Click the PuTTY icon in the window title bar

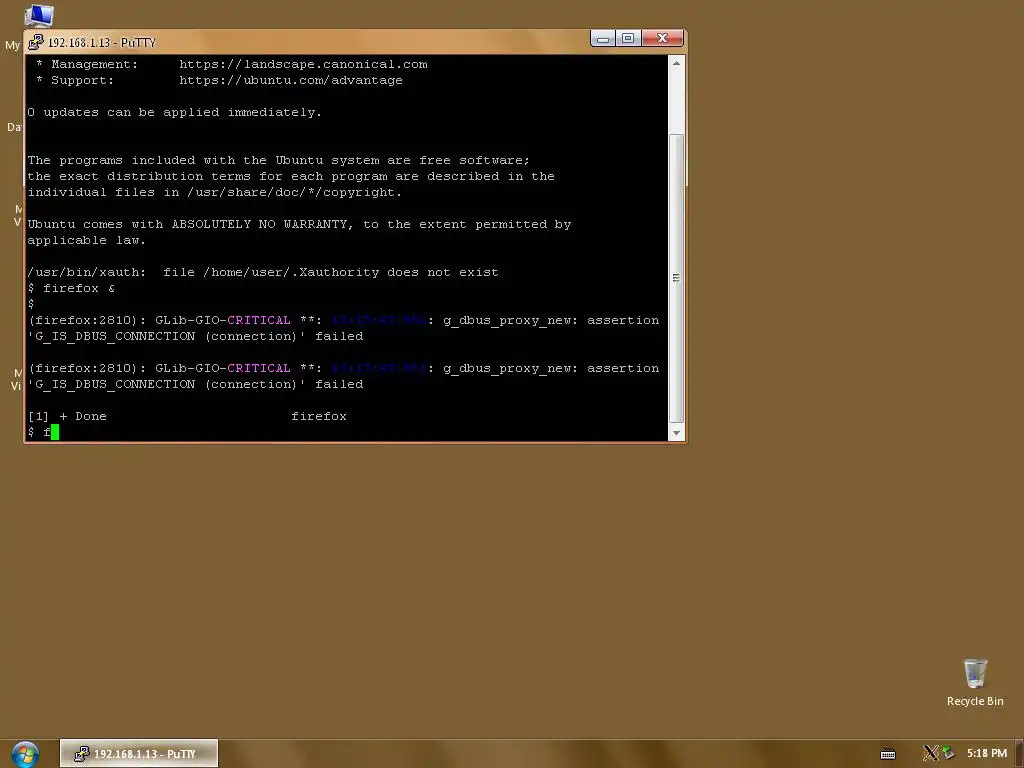(36, 42)
